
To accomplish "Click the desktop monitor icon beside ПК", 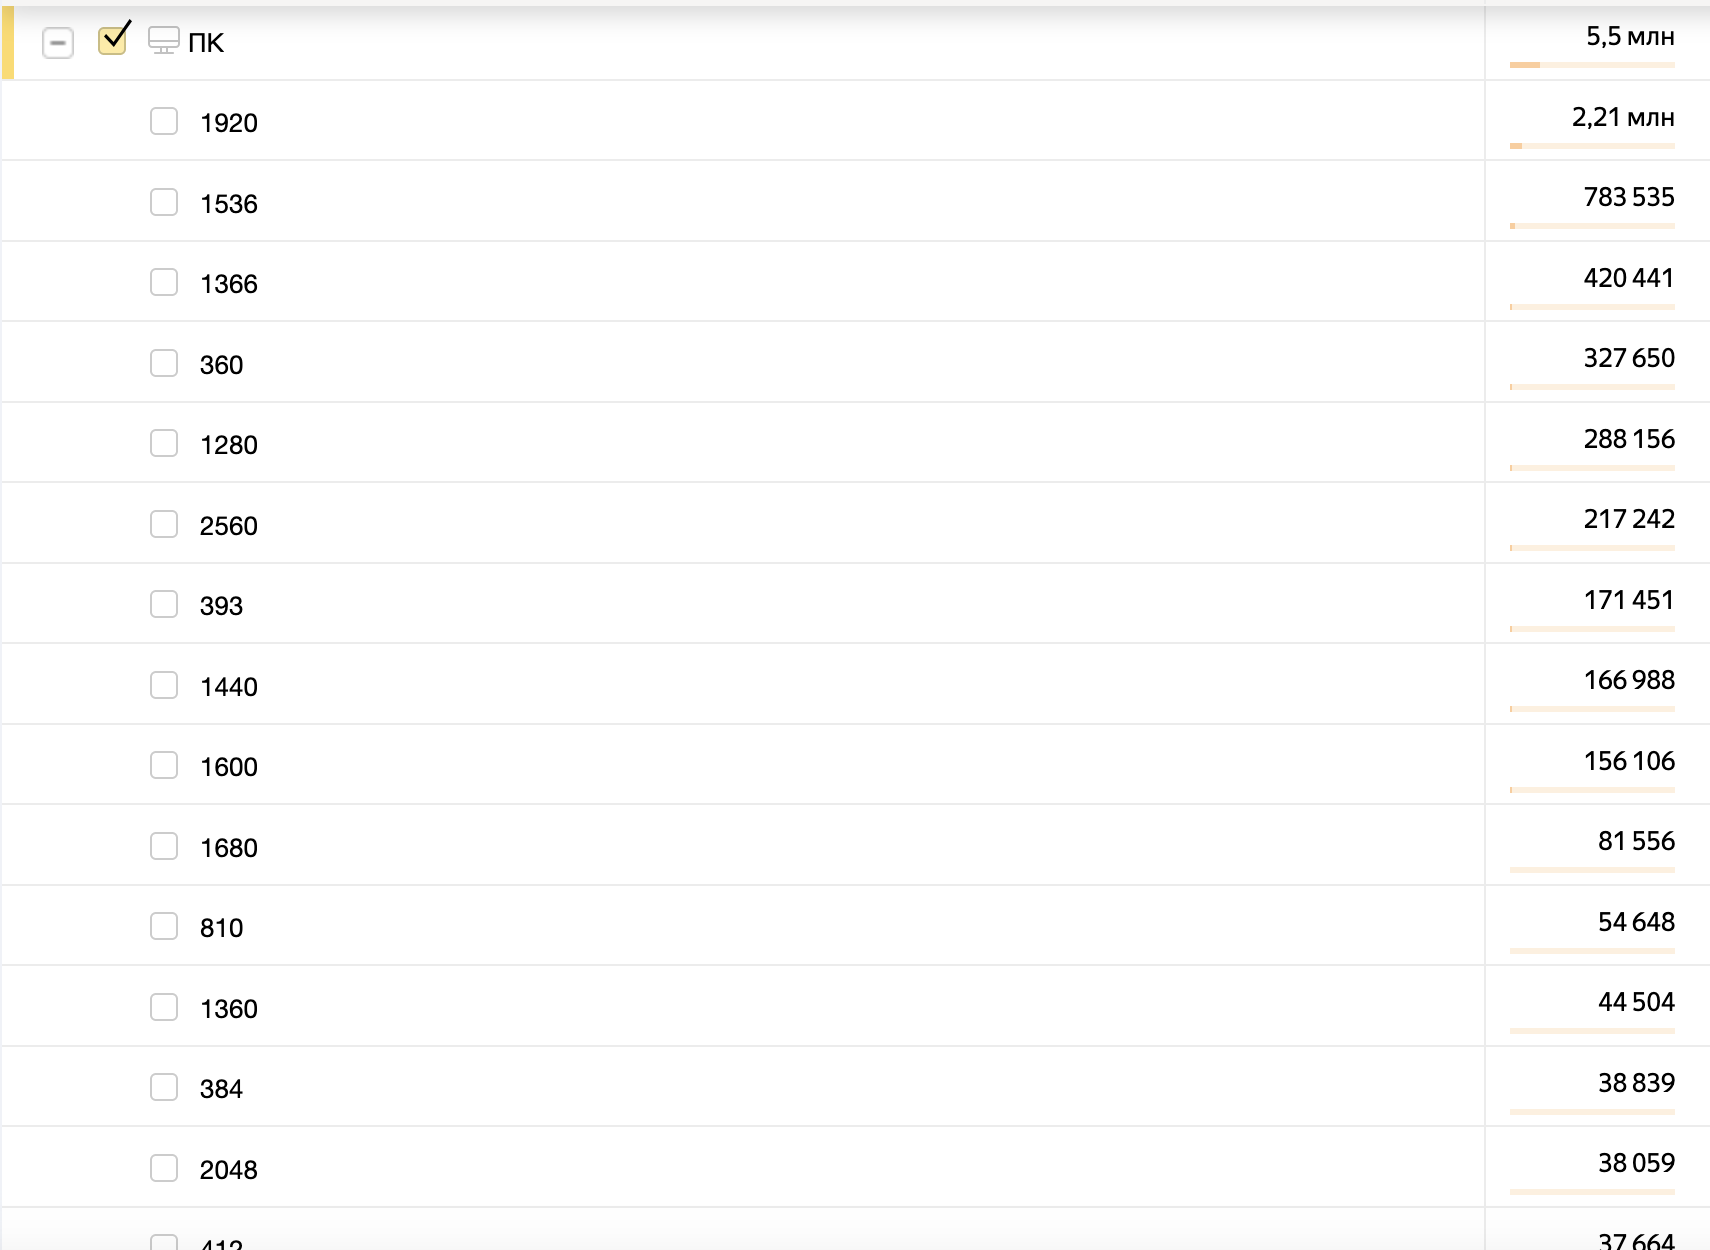I will click(x=164, y=41).
